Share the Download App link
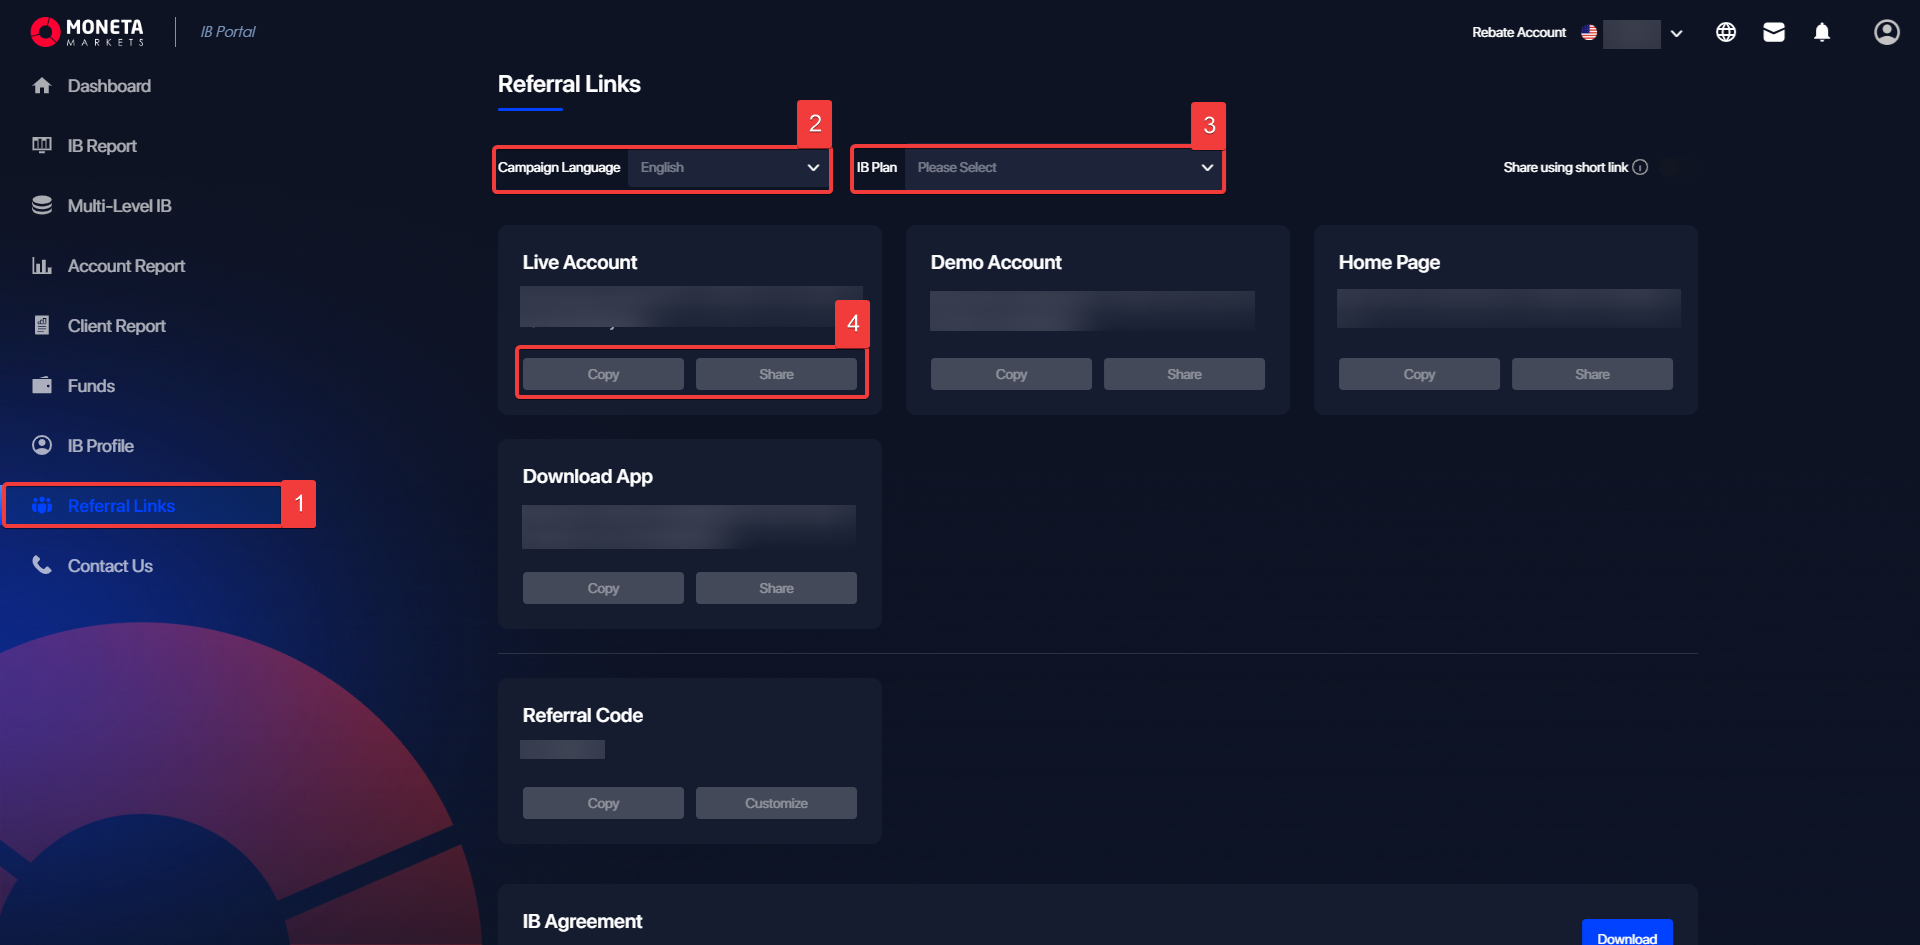This screenshot has width=1920, height=945. [776, 588]
